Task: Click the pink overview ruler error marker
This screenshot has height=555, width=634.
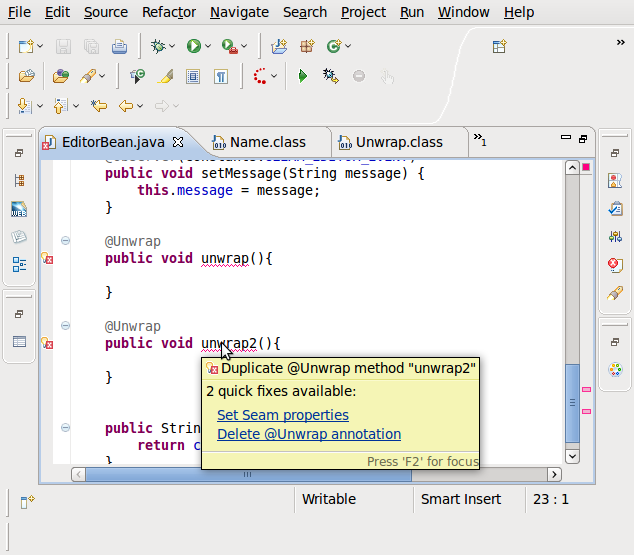Action: (x=586, y=389)
